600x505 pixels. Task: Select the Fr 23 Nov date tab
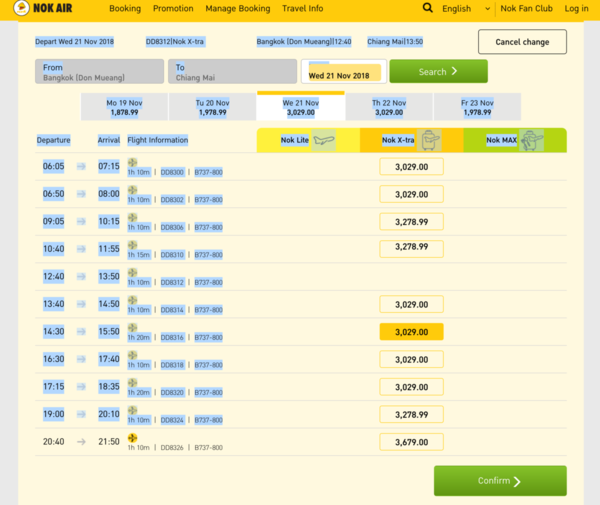pyautogui.click(x=477, y=107)
